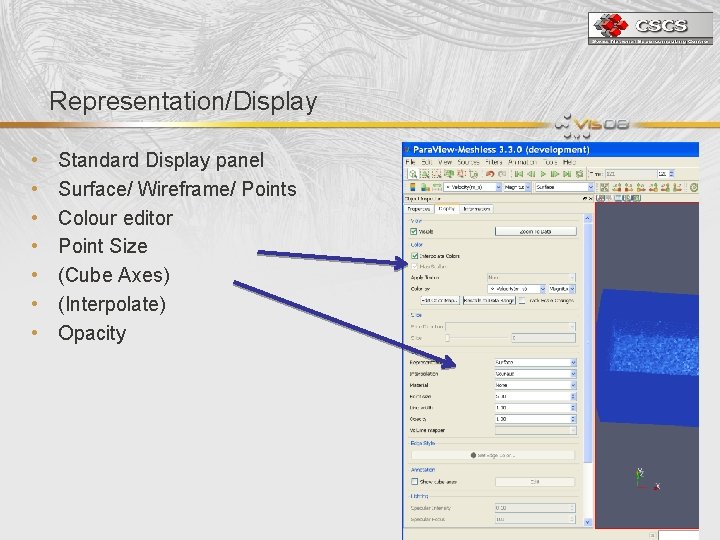Open the Sources menu
The height and width of the screenshot is (540, 720).
[468, 162]
